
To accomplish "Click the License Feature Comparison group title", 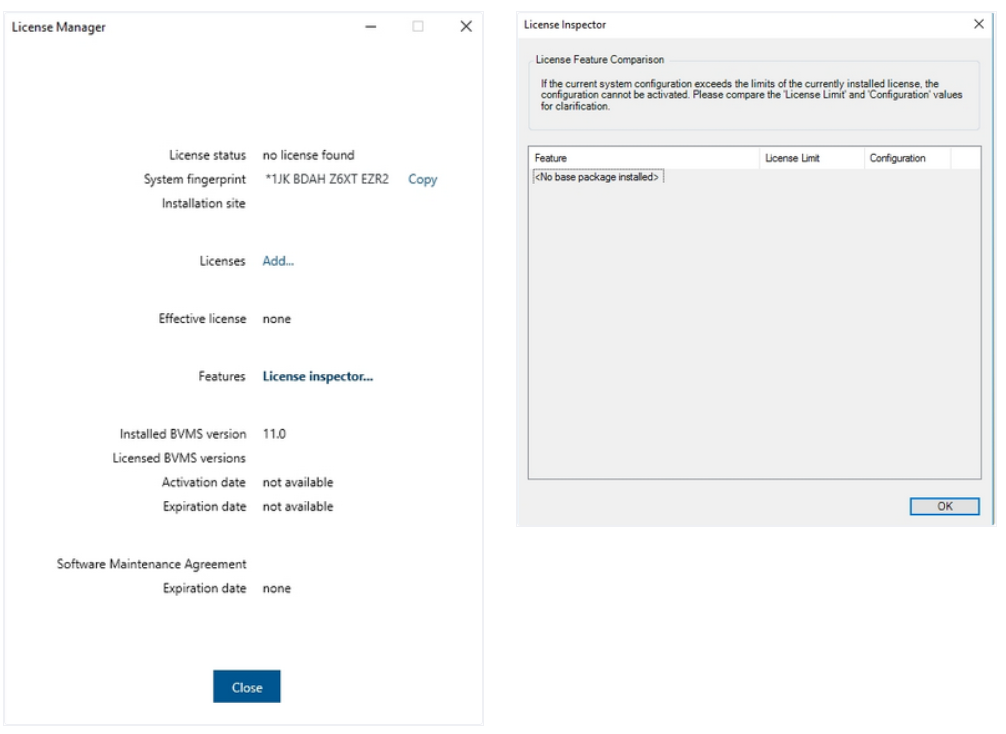I will [x=600, y=60].
